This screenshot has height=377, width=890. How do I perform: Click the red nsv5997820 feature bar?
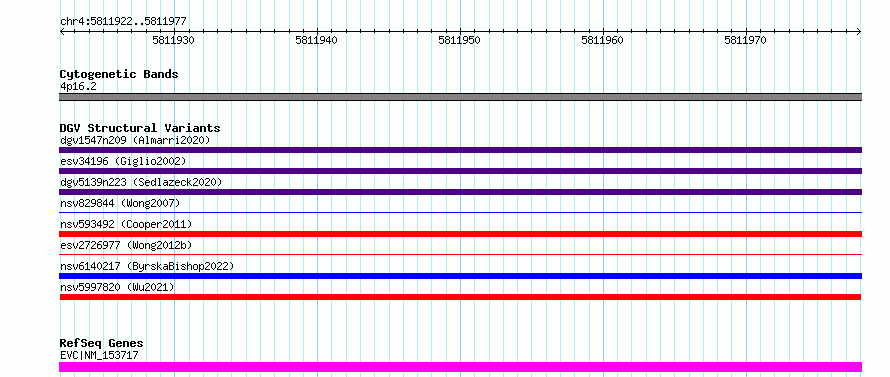point(460,297)
